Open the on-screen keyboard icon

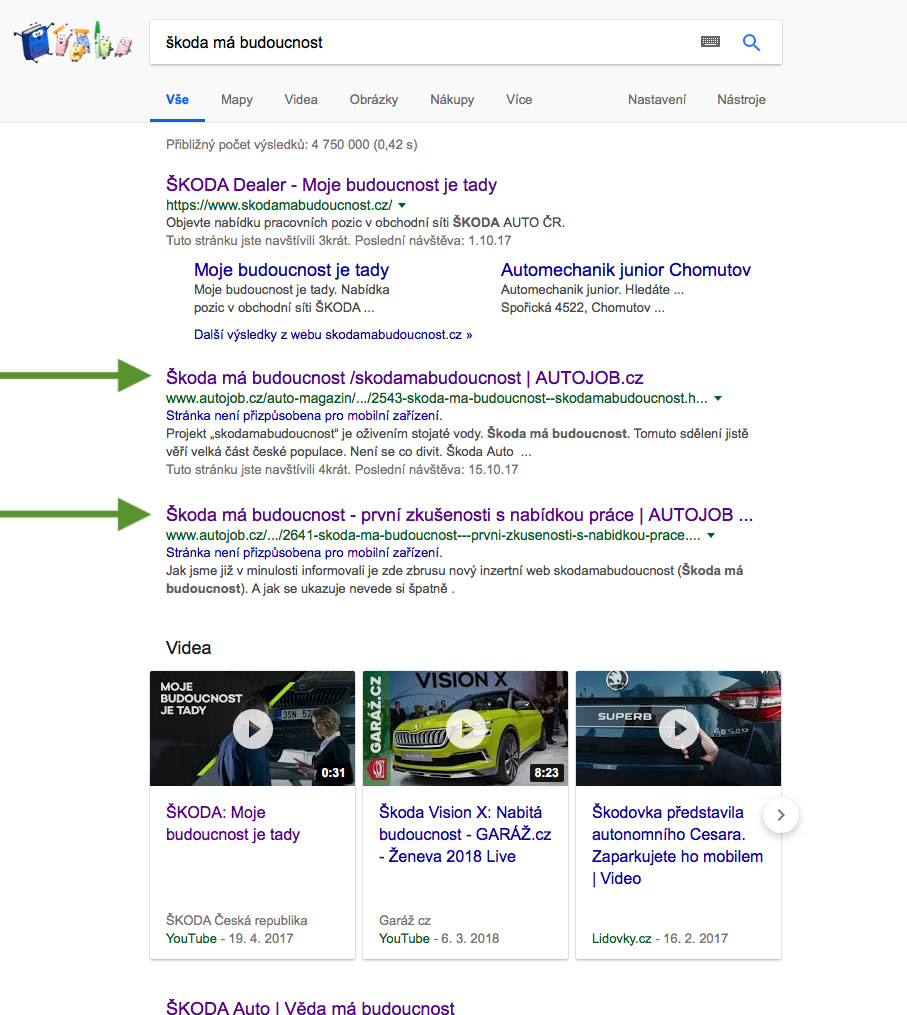[710, 42]
